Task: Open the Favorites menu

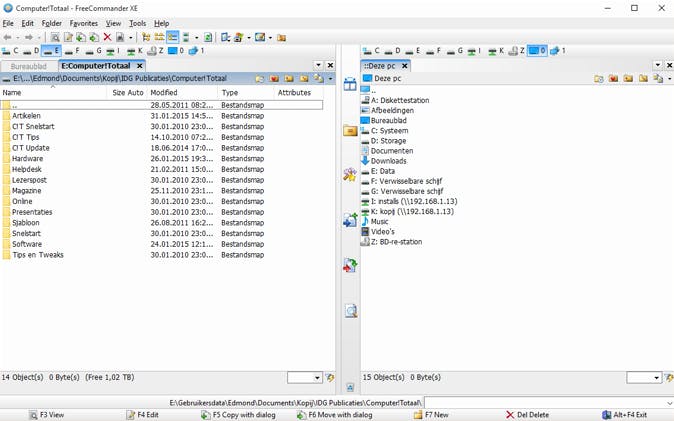Action: point(84,23)
